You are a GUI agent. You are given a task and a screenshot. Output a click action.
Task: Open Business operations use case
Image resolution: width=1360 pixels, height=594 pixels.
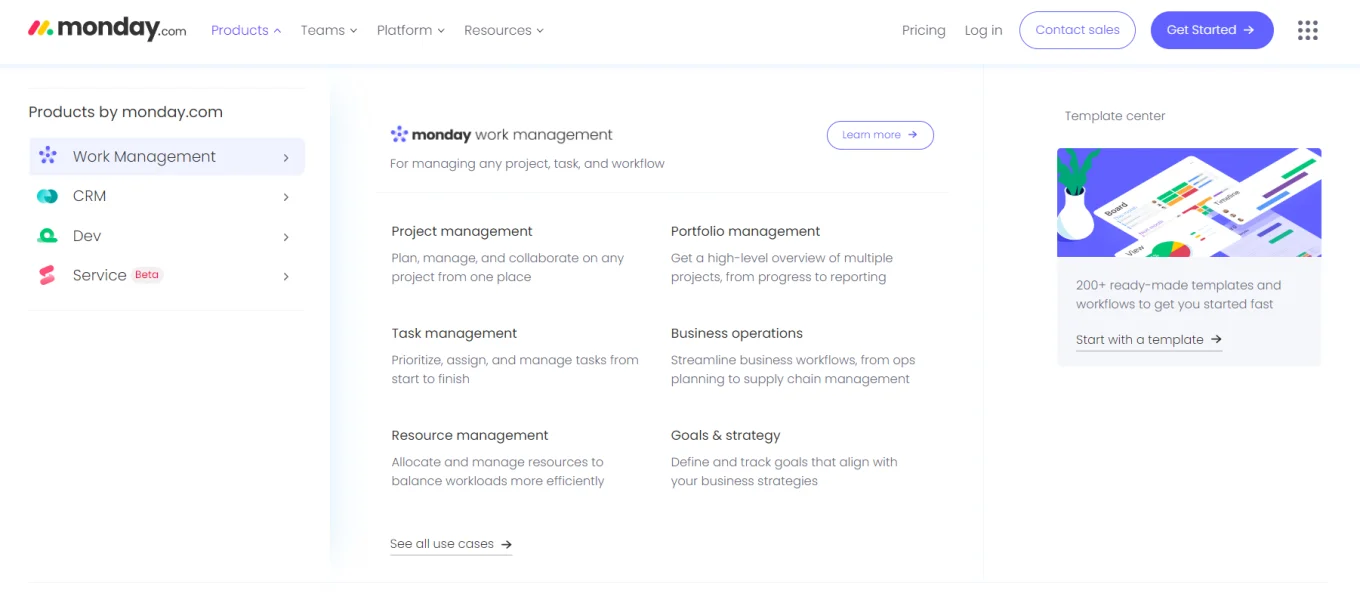pos(737,333)
